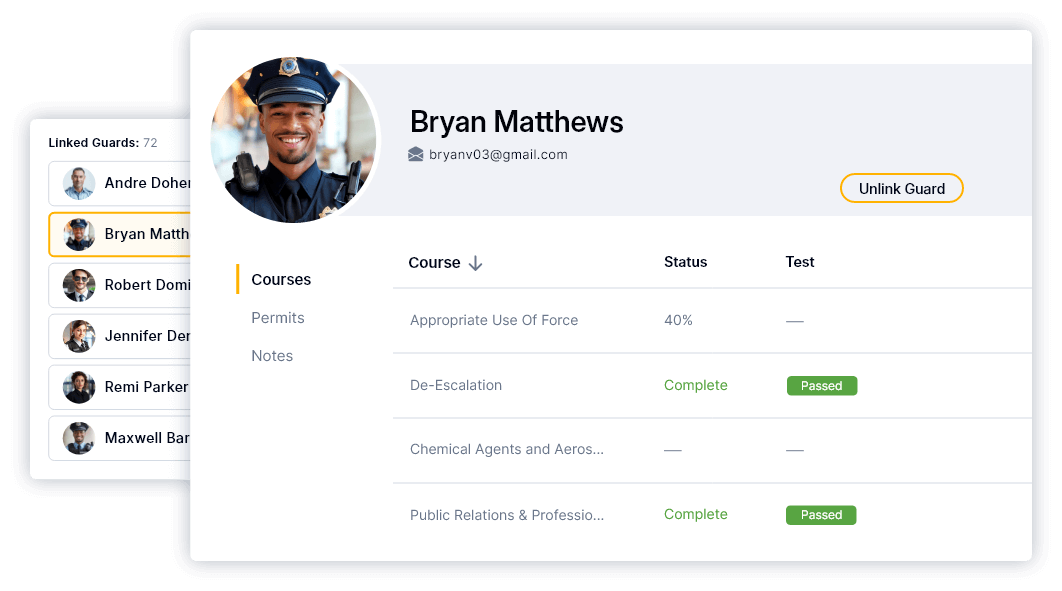Screen dimensions: 1062x591
Task: Click the envelope icon beside Bryan's email
Action: (415, 154)
